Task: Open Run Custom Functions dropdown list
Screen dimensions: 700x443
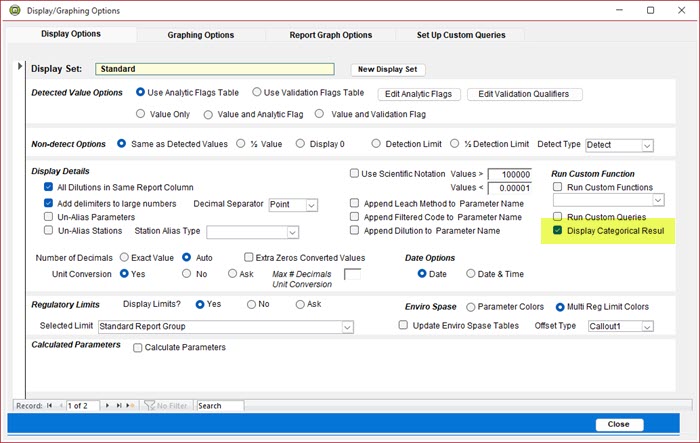Action: click(x=658, y=200)
